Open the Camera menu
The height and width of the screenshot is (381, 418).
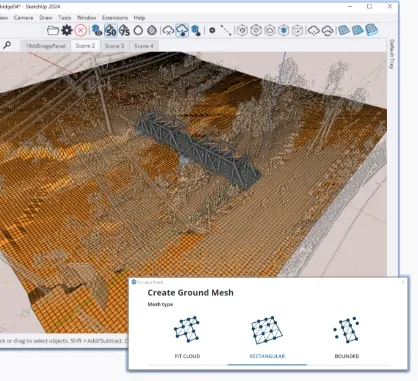coord(23,18)
